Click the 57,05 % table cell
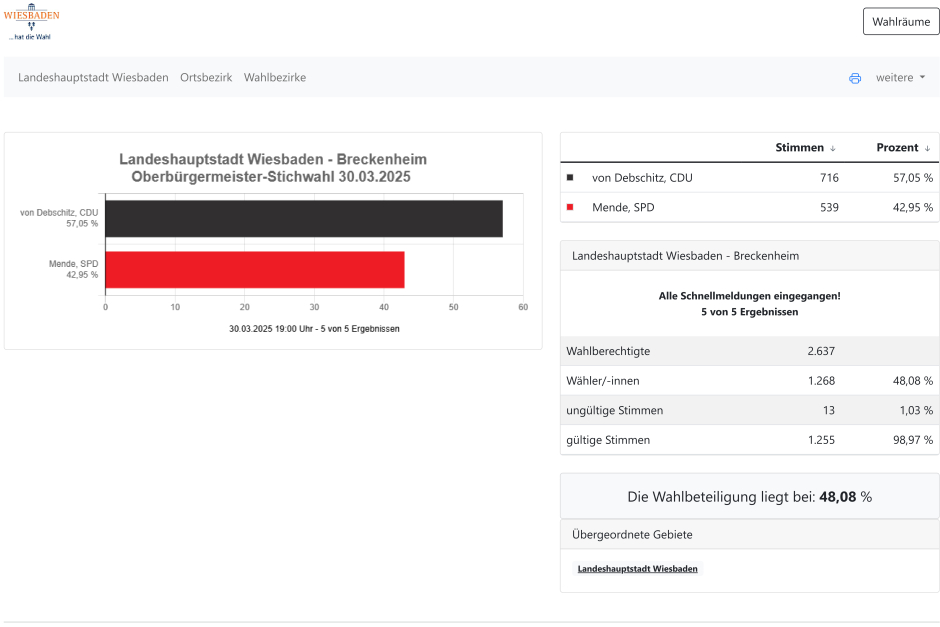The image size is (940, 627). point(913,177)
